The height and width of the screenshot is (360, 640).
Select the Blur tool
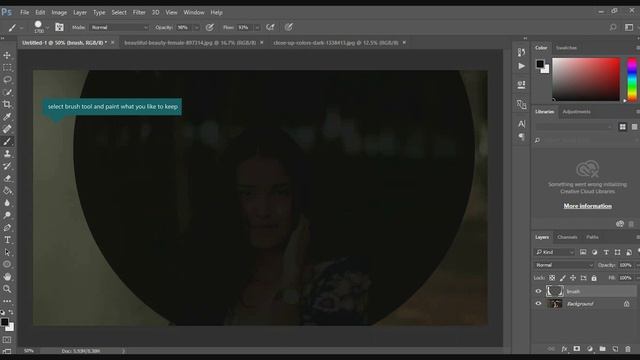pos(7,203)
